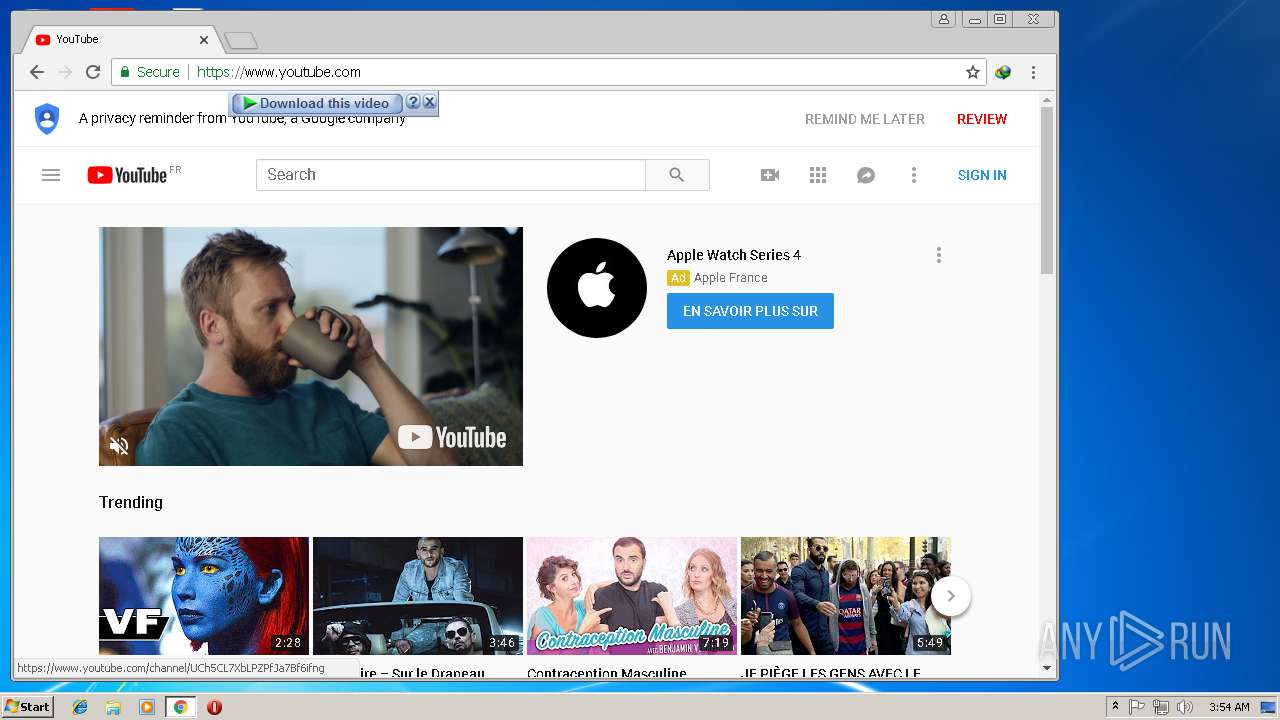The width and height of the screenshot is (1280, 720).
Task: Open the Chrome three-dot menu
Action: [x=1033, y=72]
